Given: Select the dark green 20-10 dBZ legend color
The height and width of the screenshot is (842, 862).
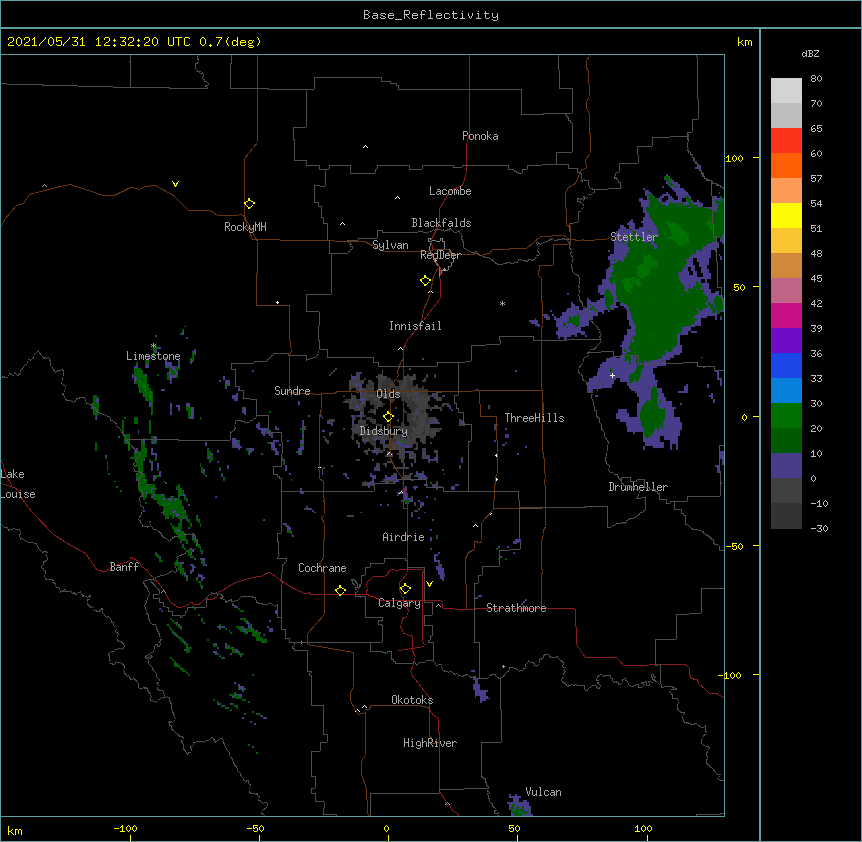Looking at the screenshot, I should pos(786,440).
